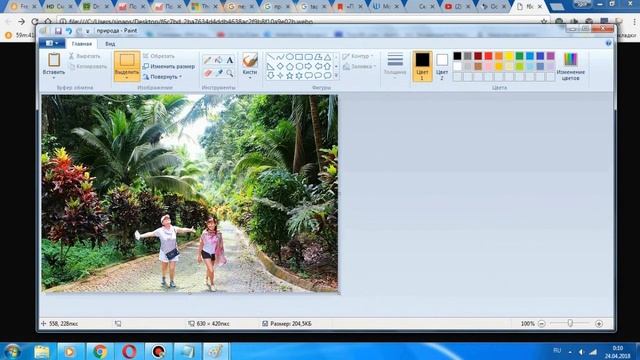Image resolution: width=640 pixels, height=360 pixels.
Task: Select the Color picker eyedropper tool
Action: coord(218,73)
